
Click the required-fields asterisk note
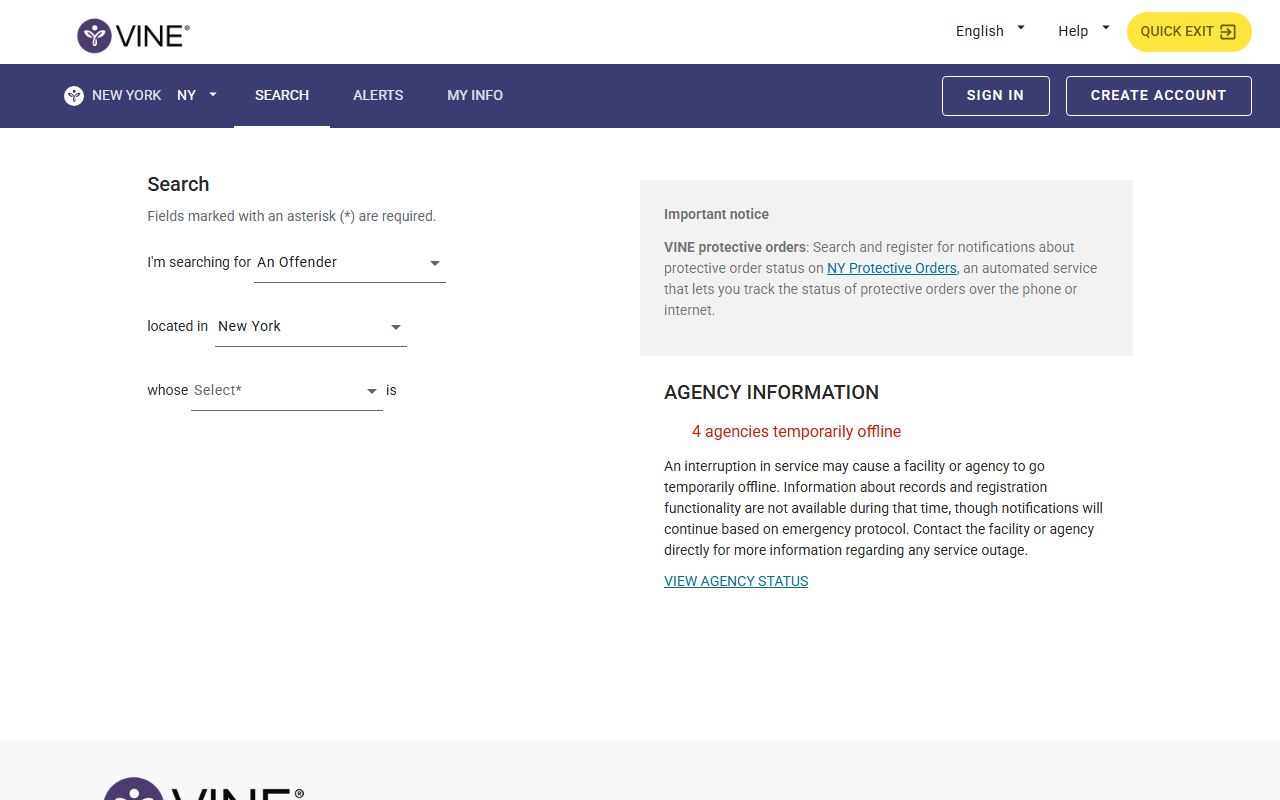292,216
